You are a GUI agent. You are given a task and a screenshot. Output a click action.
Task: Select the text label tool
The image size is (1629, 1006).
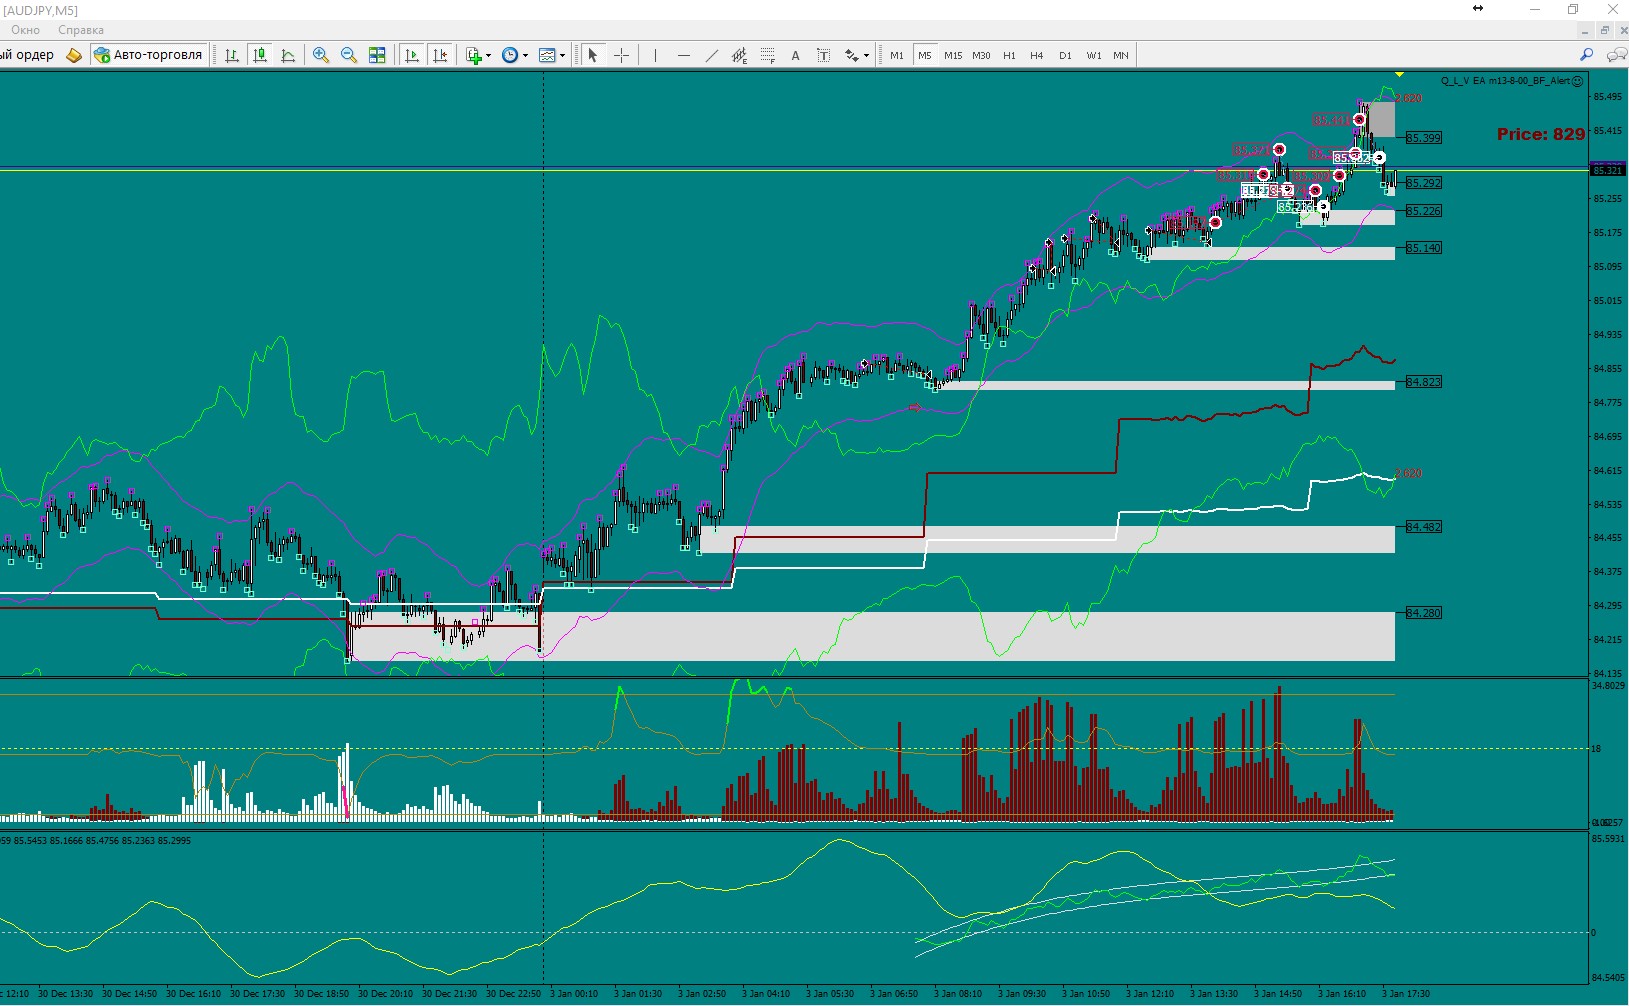click(823, 55)
